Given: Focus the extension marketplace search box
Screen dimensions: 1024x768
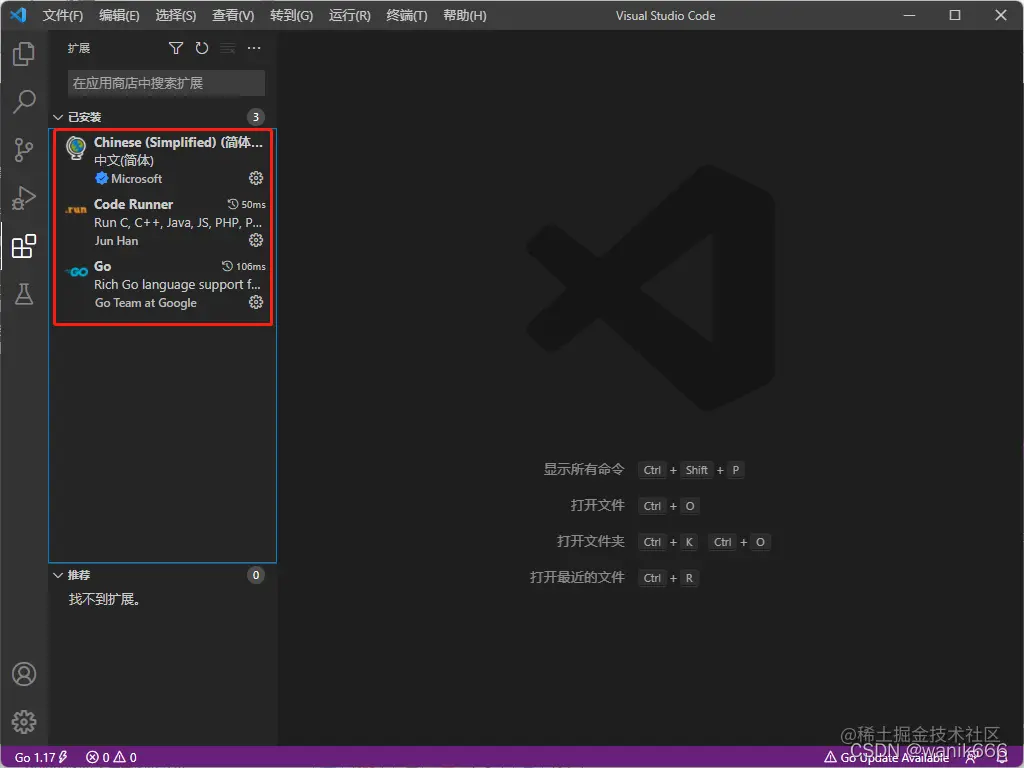Looking at the screenshot, I should tap(167, 84).
